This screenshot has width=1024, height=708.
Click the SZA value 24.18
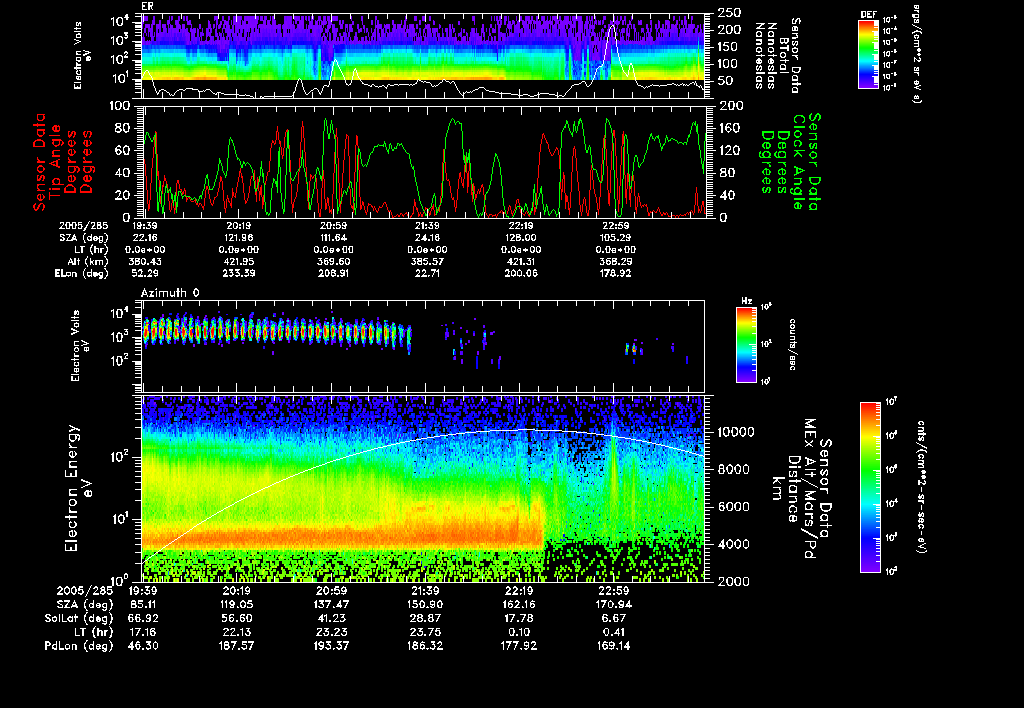[x=427, y=238]
